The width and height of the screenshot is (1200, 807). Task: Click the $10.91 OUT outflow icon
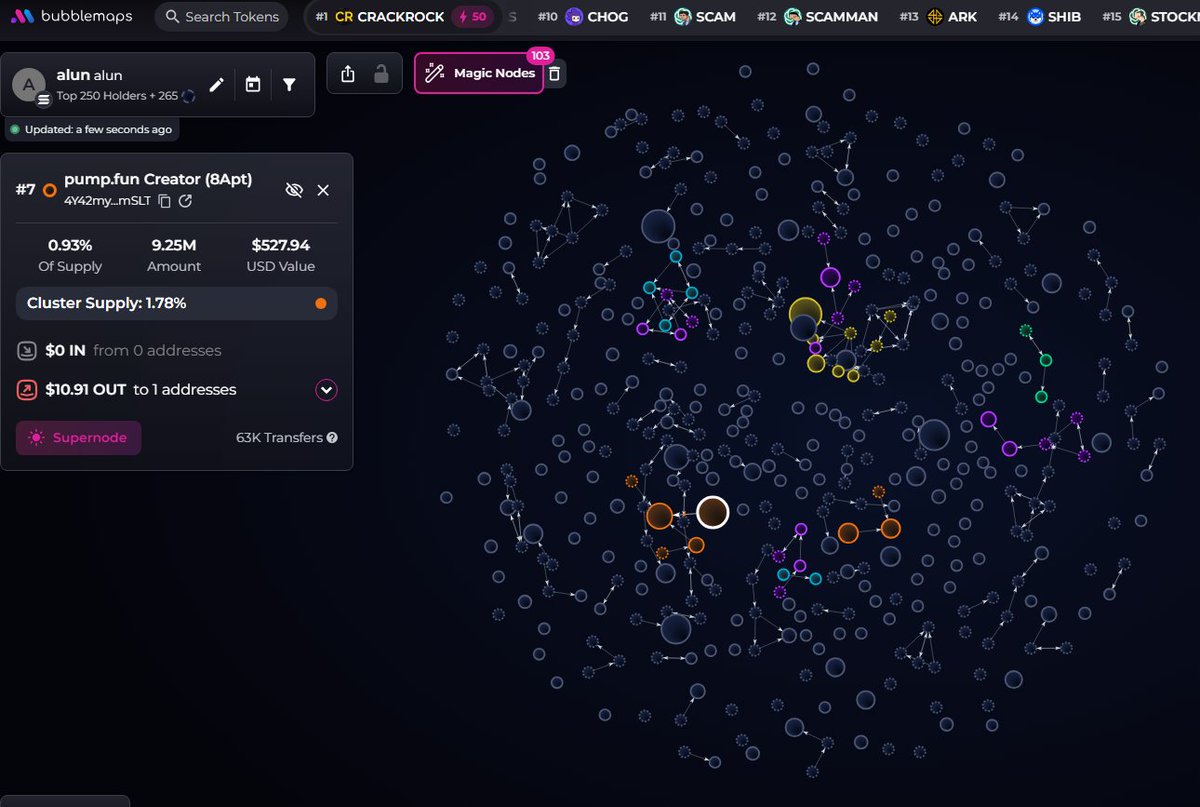[x=27, y=390]
